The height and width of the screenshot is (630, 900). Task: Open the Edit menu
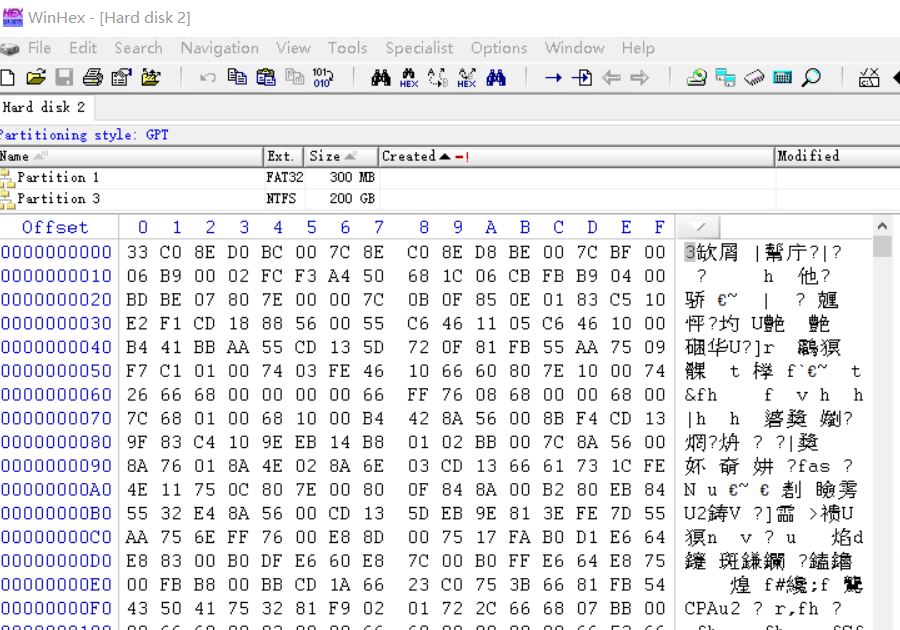pos(83,48)
